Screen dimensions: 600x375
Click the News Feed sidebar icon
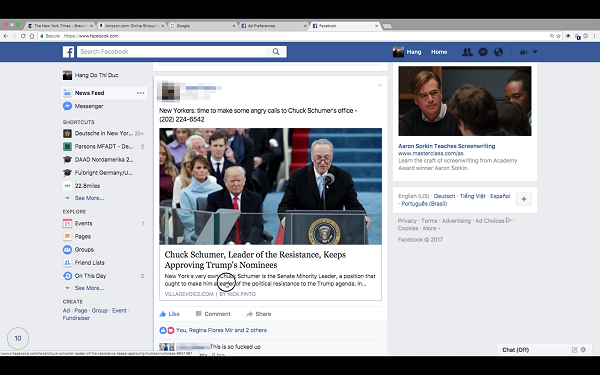pyautogui.click(x=67, y=93)
